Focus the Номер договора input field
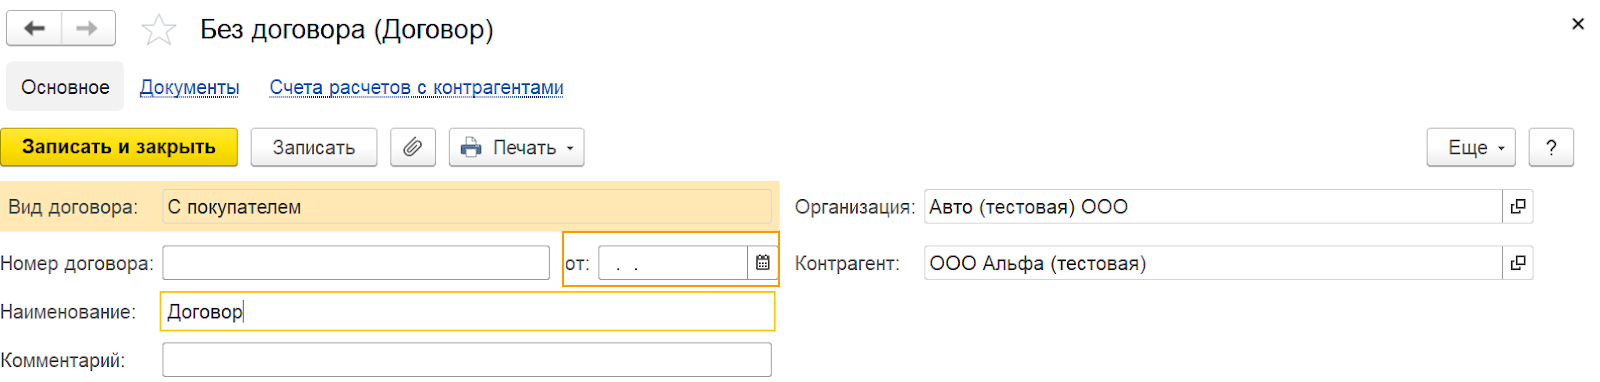Viewport: 1600px width, 382px height. [x=356, y=263]
